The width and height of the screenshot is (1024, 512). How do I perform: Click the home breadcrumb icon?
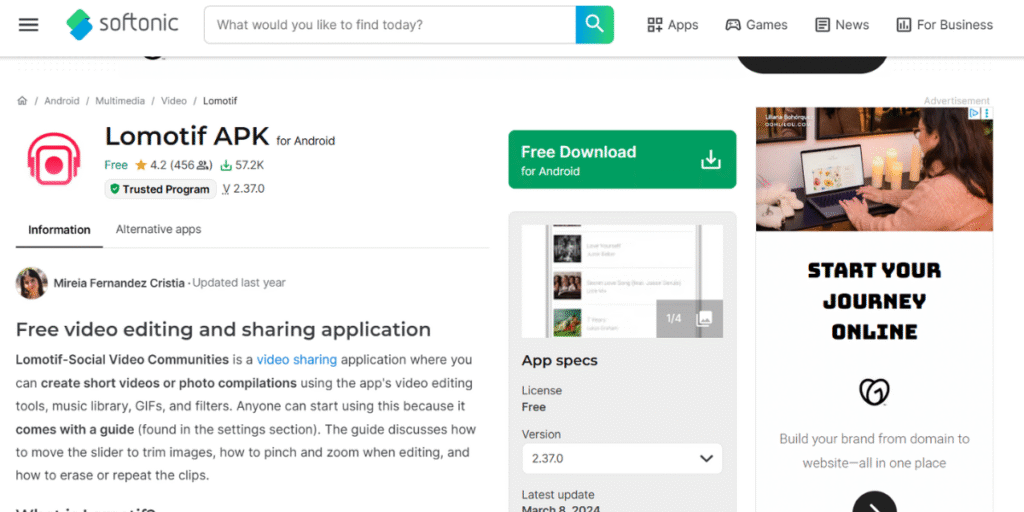22,101
